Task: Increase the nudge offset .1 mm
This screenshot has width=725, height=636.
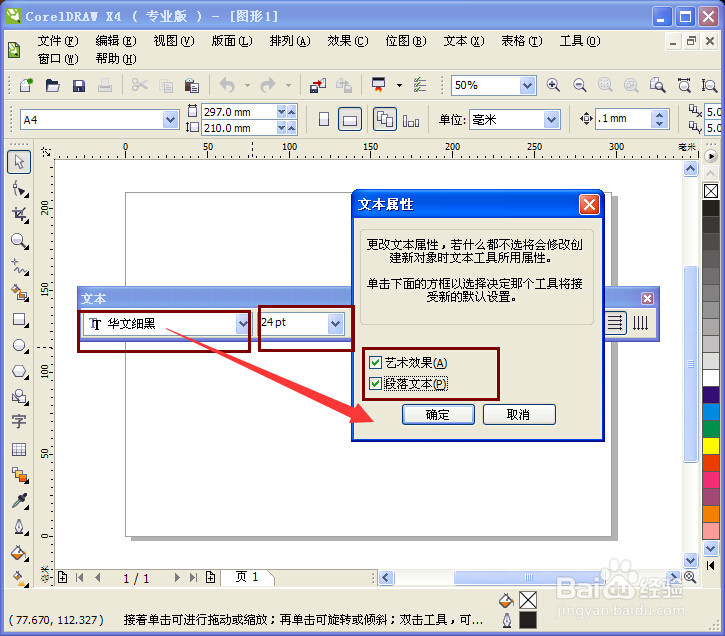Action: click(x=660, y=115)
